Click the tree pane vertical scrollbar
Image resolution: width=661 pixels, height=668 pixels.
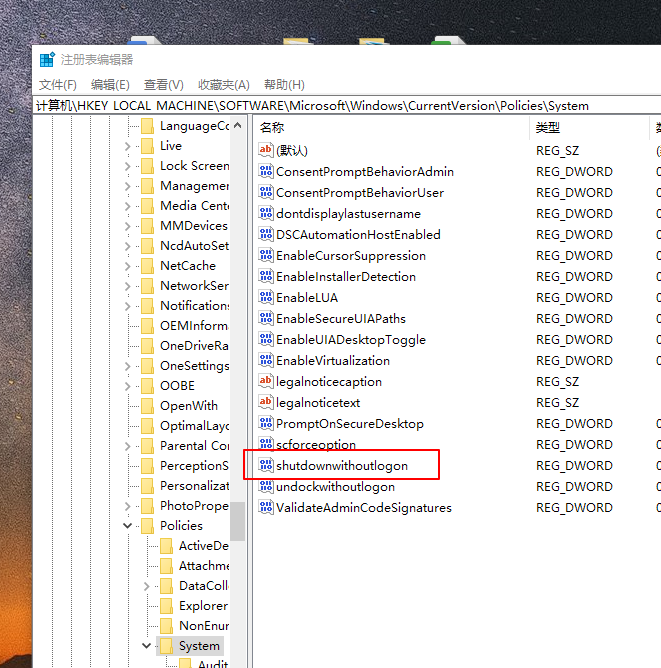click(237, 400)
